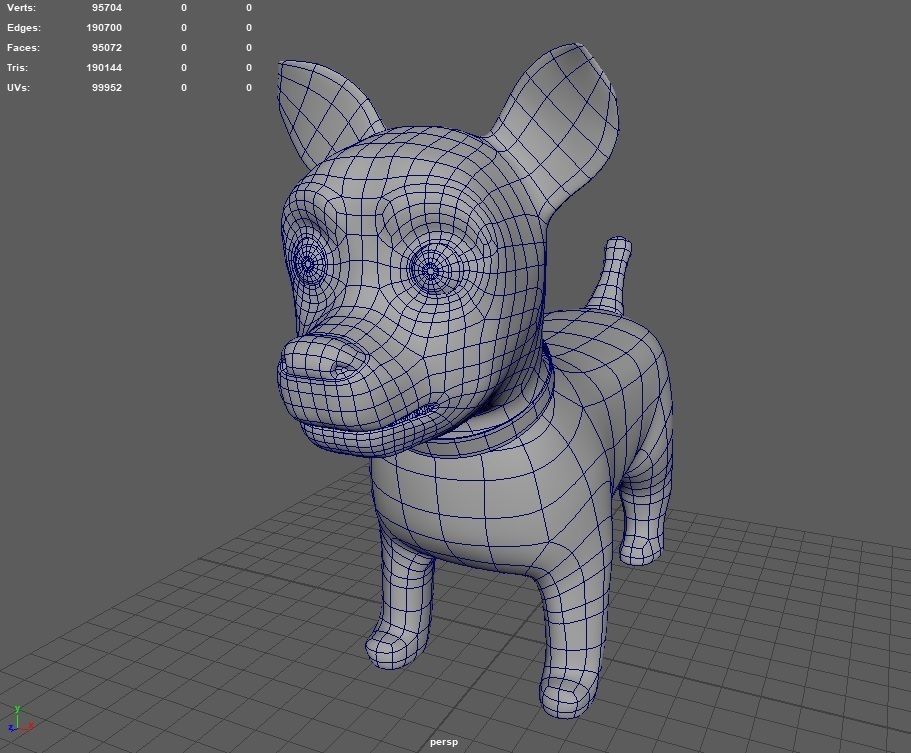The image size is (911, 753).
Task: Click the dog's front right paw
Action: (397, 646)
